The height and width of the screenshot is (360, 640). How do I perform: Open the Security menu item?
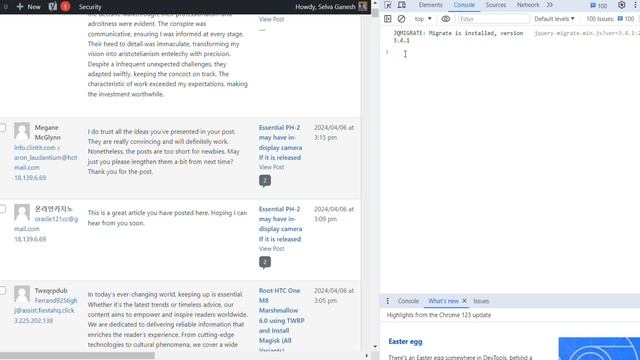[x=90, y=7]
